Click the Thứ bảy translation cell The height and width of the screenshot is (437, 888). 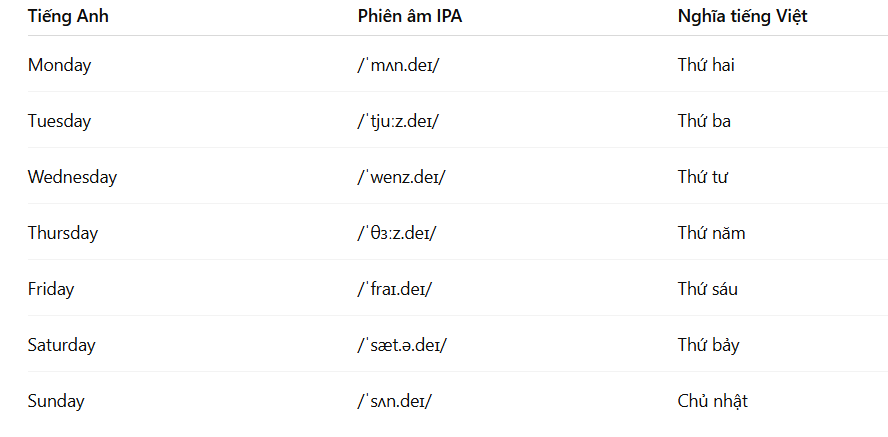[x=708, y=345]
